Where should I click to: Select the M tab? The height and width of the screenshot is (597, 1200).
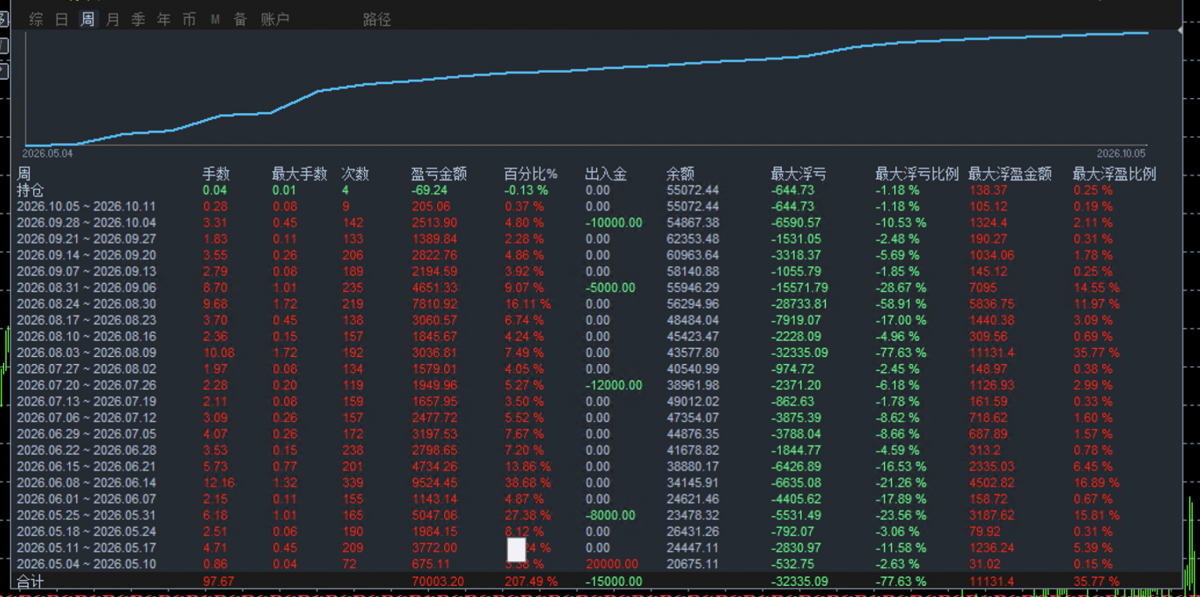click(x=215, y=19)
